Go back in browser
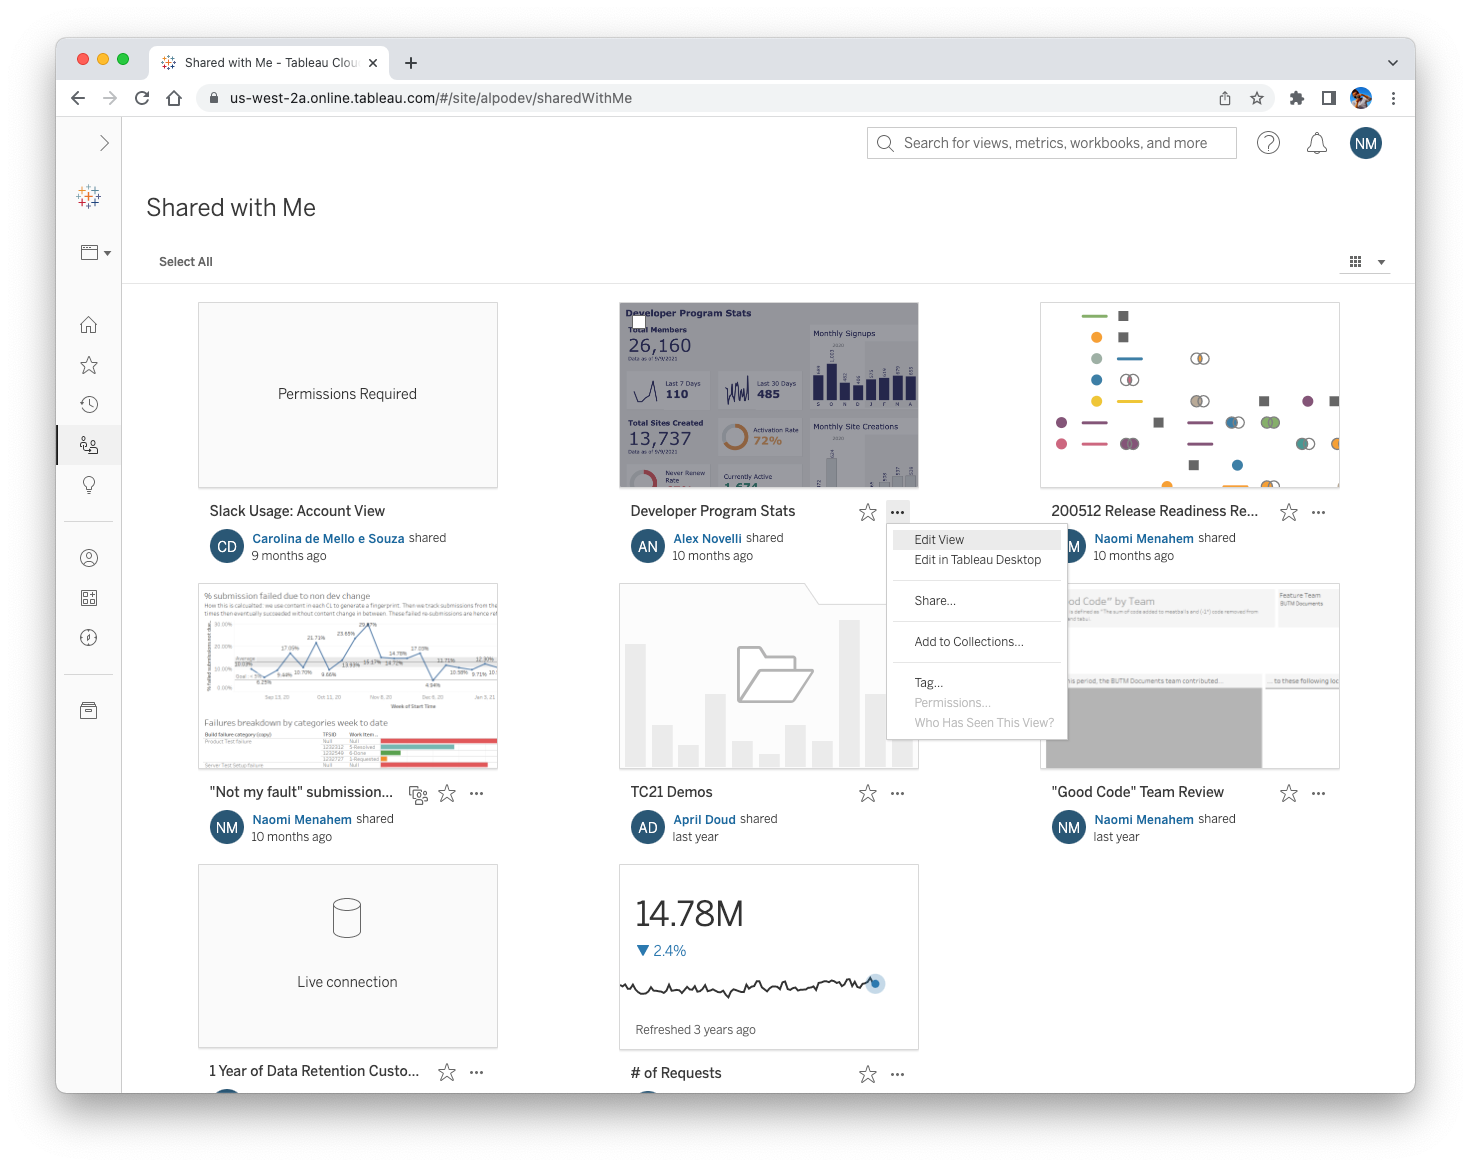The height and width of the screenshot is (1167, 1471). tap(78, 98)
